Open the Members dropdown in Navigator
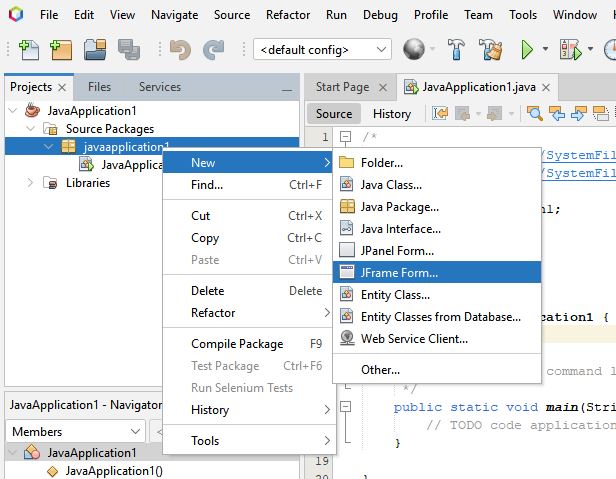616x479 pixels. pos(75,432)
